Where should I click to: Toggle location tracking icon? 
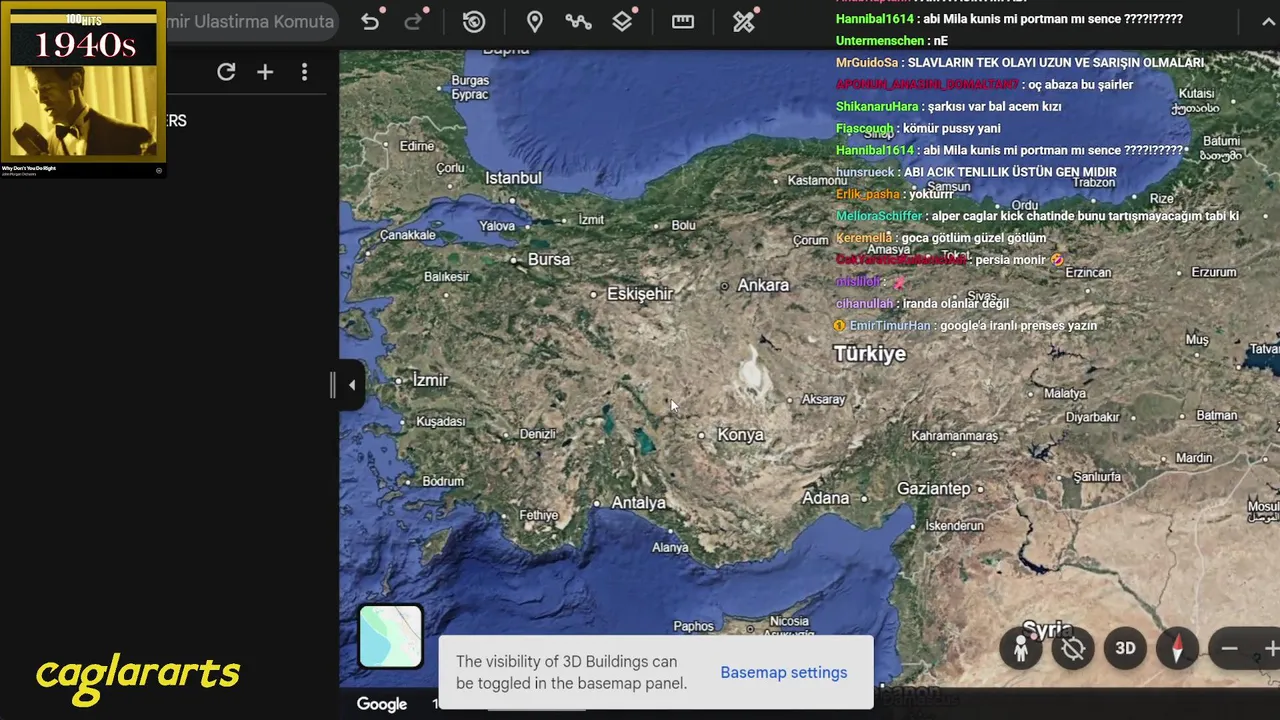pos(1073,648)
